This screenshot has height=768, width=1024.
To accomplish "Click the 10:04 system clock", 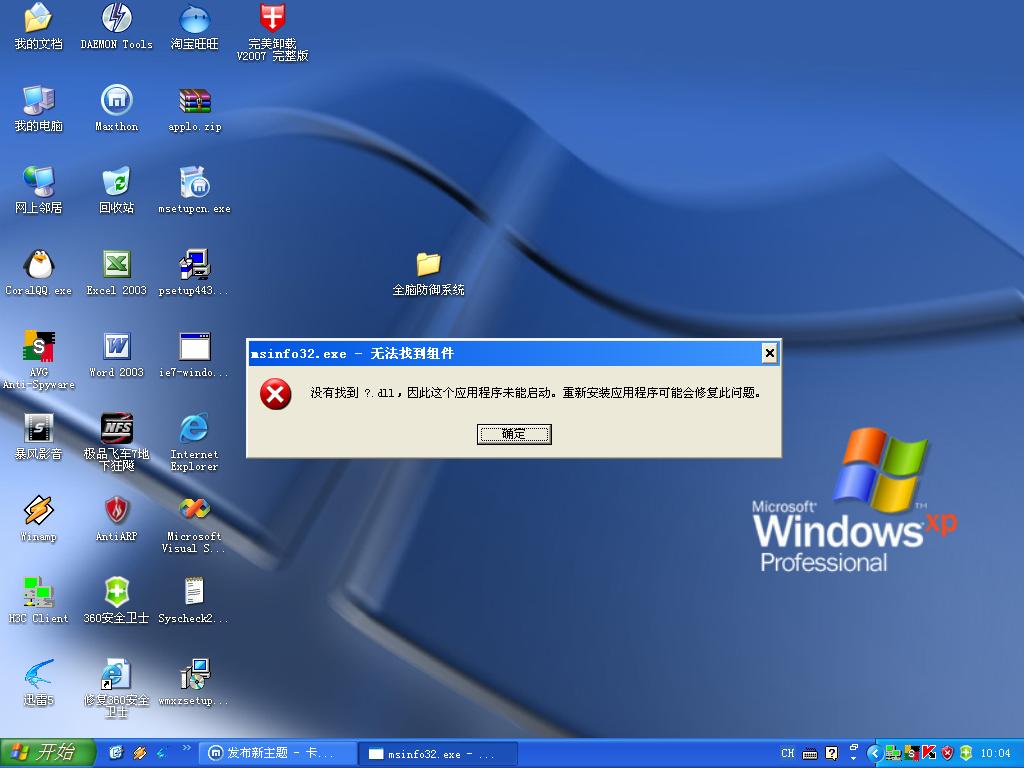I will point(995,754).
